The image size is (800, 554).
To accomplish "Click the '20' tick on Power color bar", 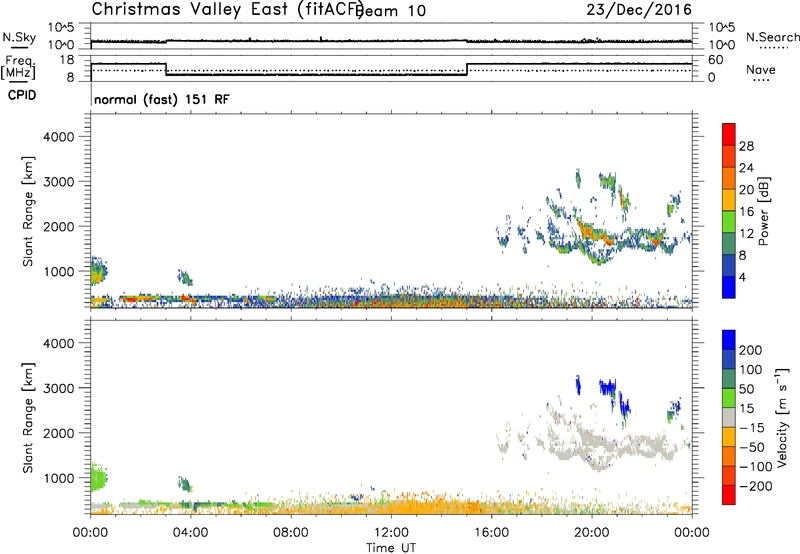I will pyautogui.click(x=746, y=190).
